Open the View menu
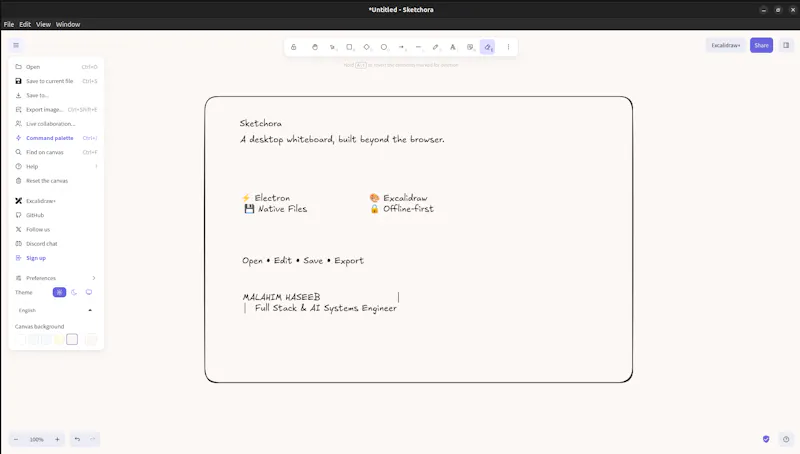This screenshot has height=454, width=800. (x=43, y=24)
